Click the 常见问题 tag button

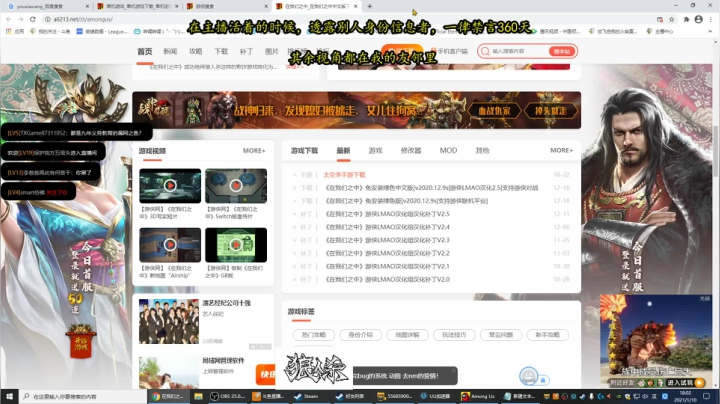(x=501, y=335)
